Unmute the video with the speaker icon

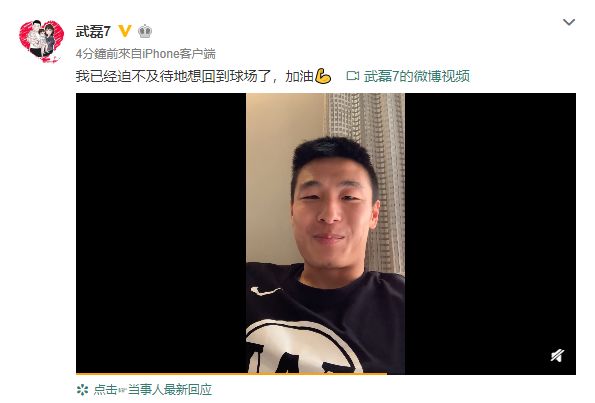pos(557,356)
